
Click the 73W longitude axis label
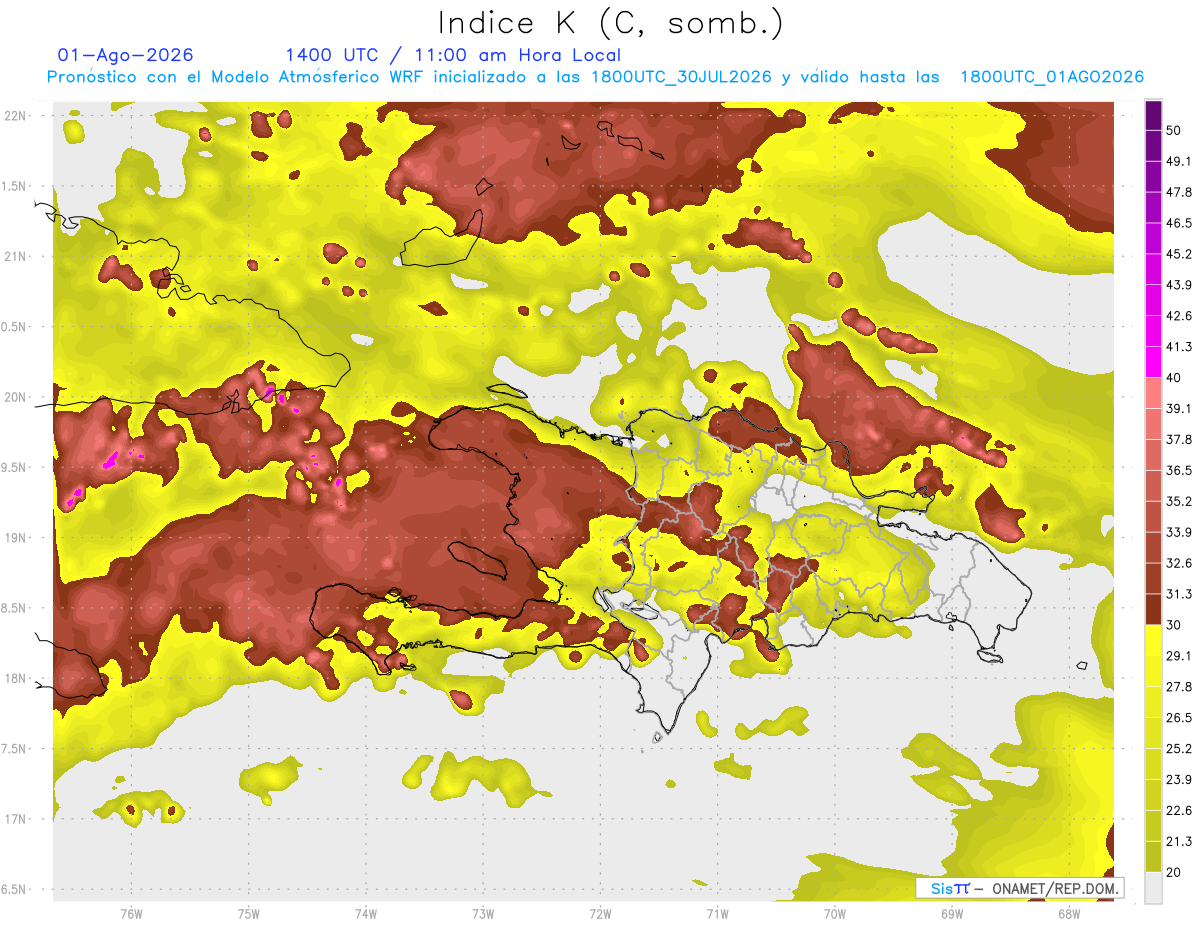tap(483, 914)
